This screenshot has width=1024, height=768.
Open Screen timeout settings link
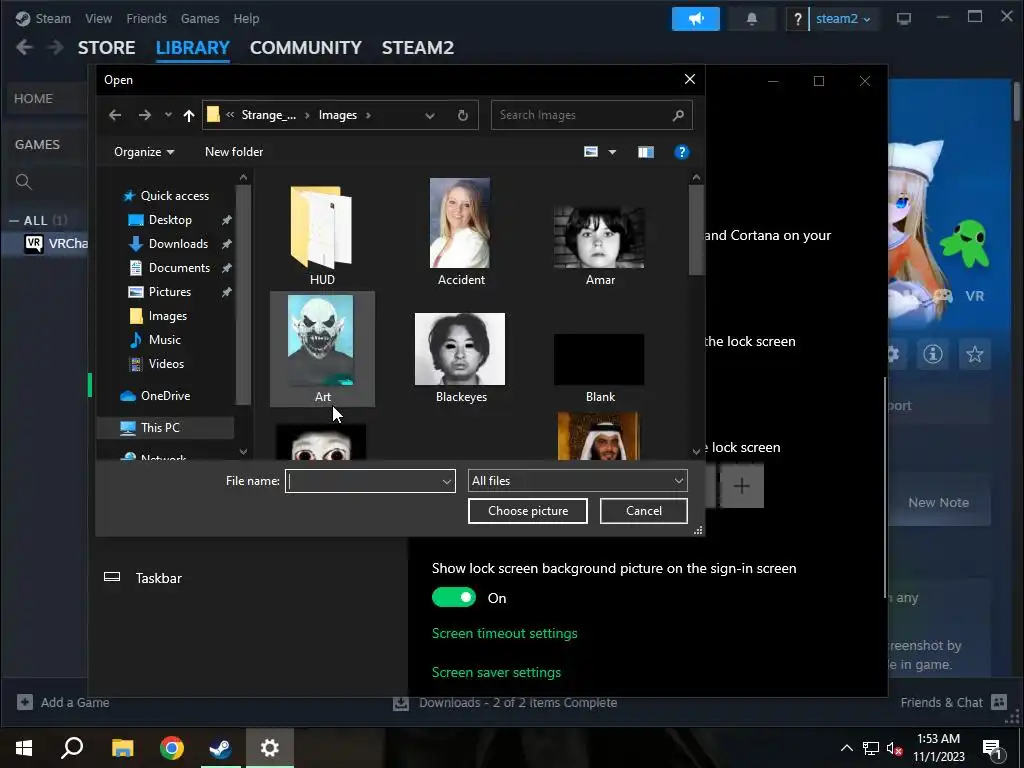coord(504,633)
